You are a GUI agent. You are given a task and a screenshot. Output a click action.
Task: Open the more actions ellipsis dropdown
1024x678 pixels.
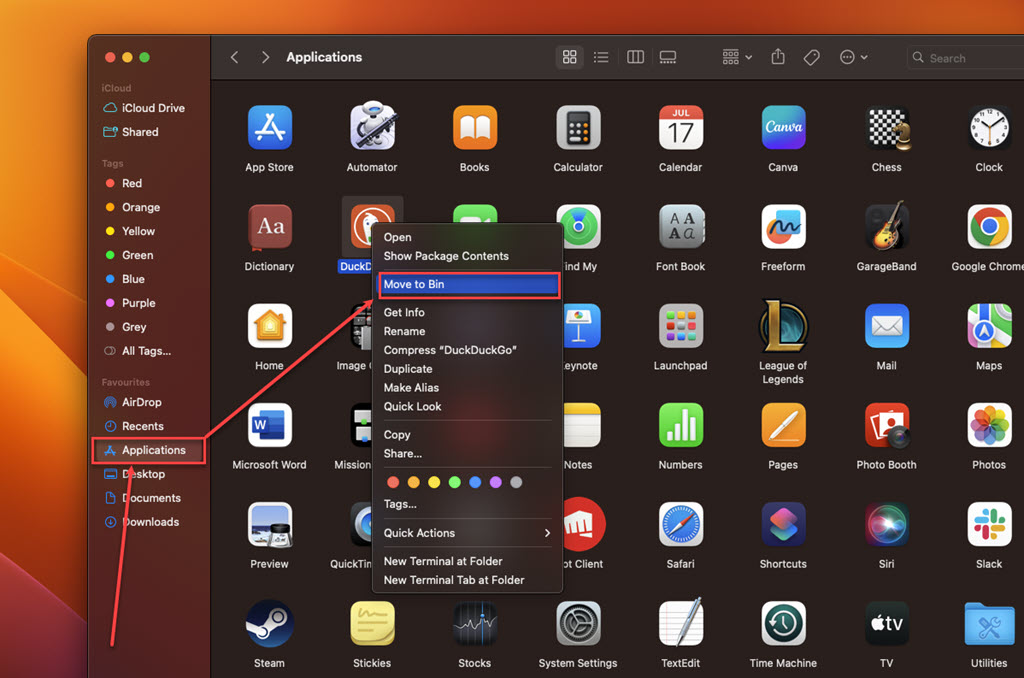853,57
